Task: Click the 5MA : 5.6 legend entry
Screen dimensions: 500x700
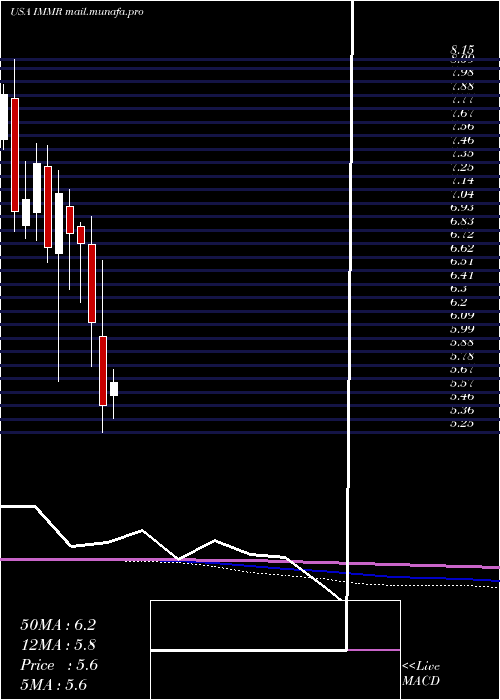Action: point(54,685)
